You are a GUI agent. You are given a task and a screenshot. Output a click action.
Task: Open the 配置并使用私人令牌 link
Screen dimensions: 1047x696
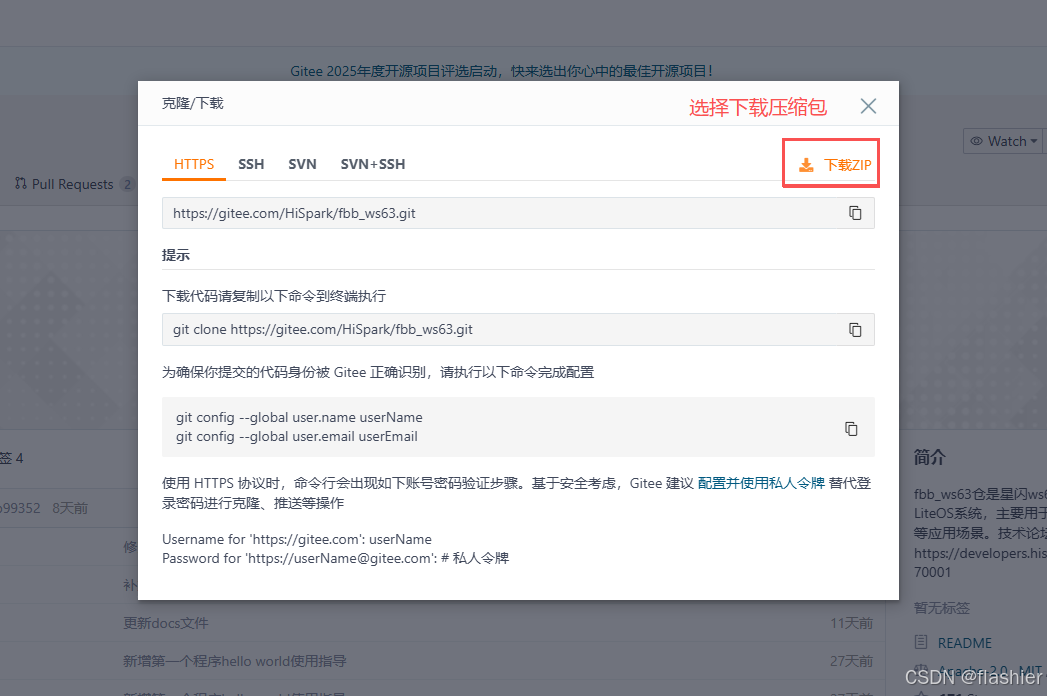tap(761, 483)
